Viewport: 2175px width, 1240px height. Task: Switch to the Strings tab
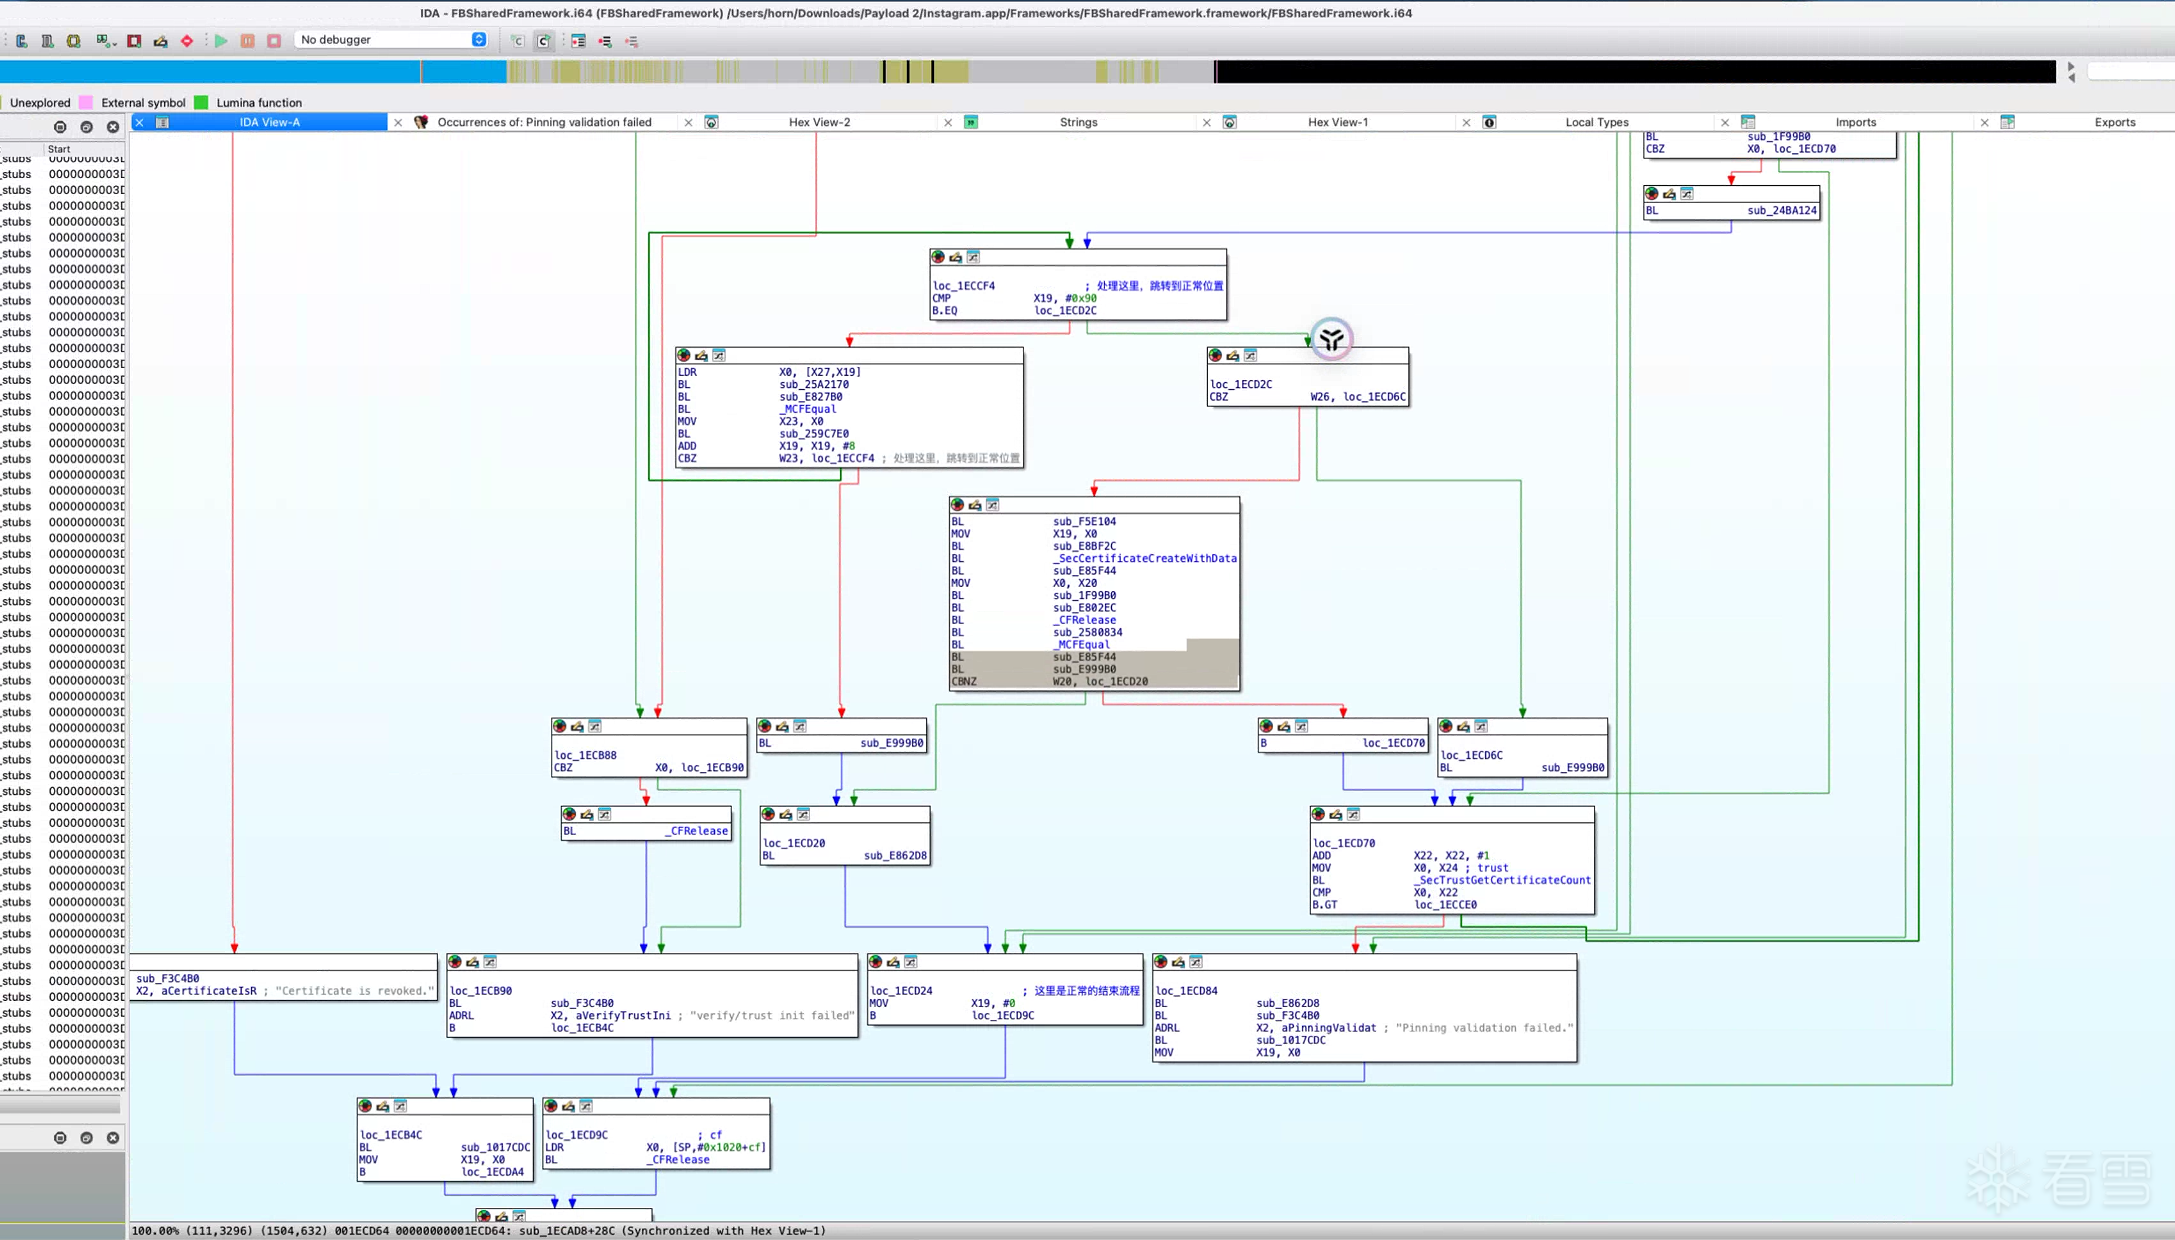click(x=1078, y=122)
